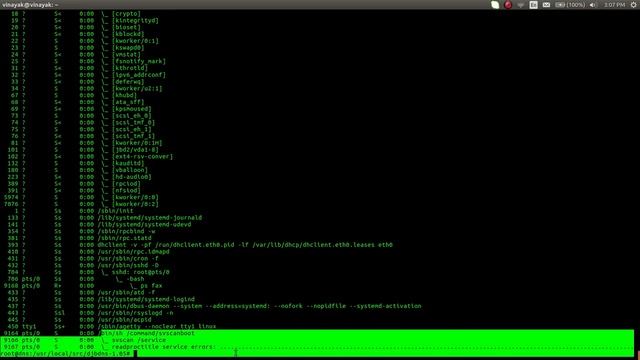Click the [scsi_eh_0] process line
Screen dimensions: 640x360
[x=81, y=116]
